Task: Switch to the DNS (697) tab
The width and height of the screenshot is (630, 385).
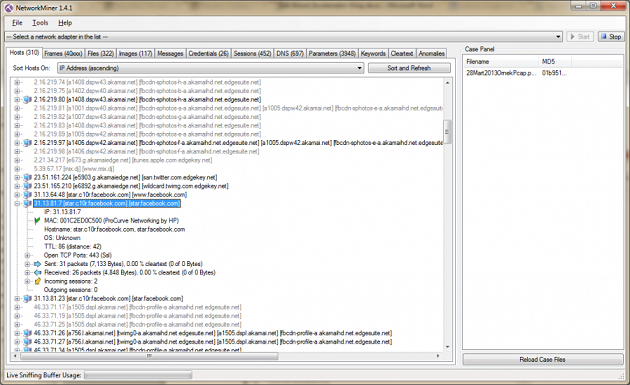Action: 290,53
